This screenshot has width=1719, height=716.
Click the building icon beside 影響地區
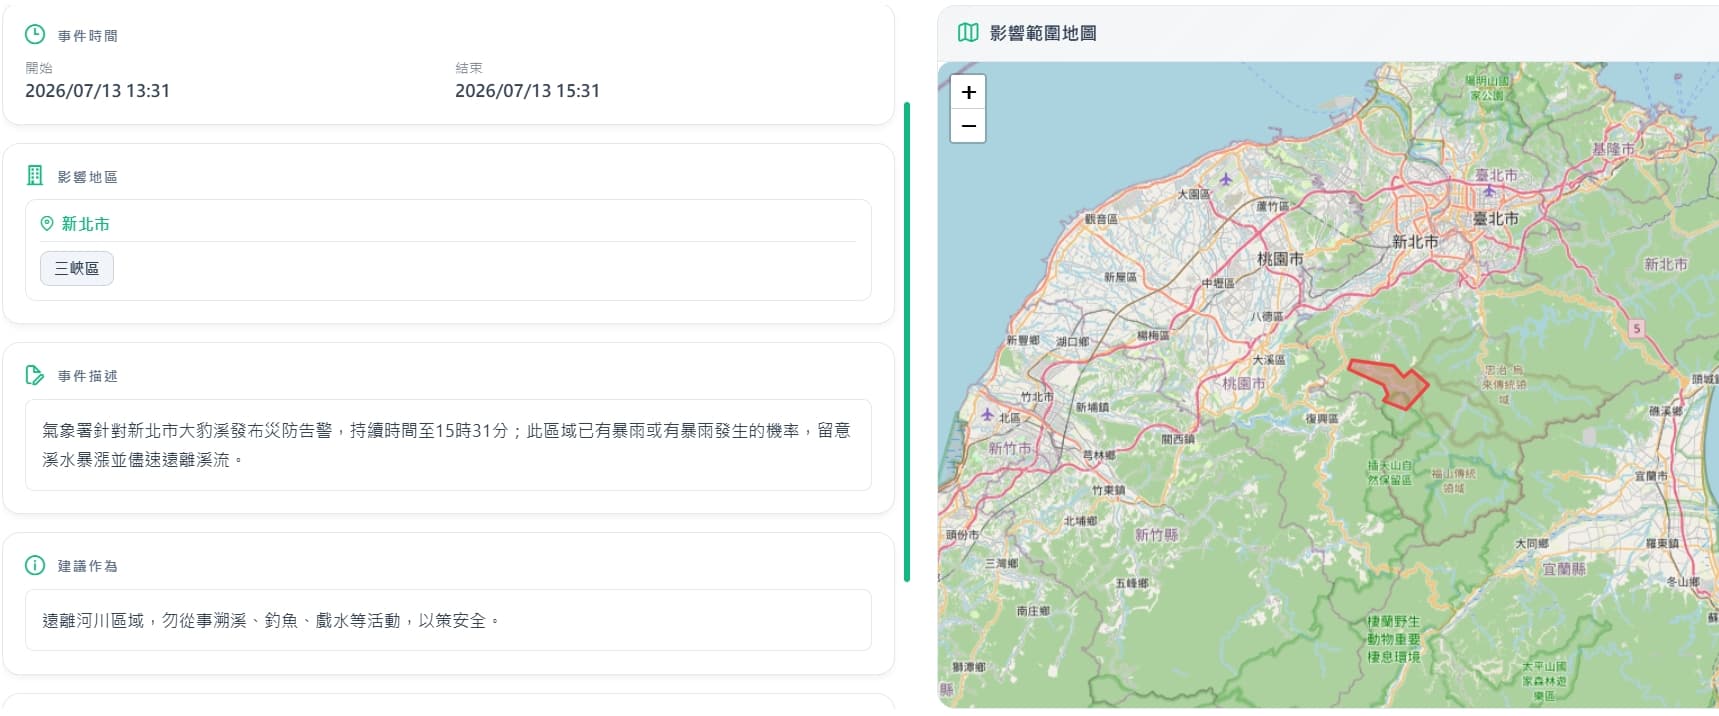click(x=35, y=175)
